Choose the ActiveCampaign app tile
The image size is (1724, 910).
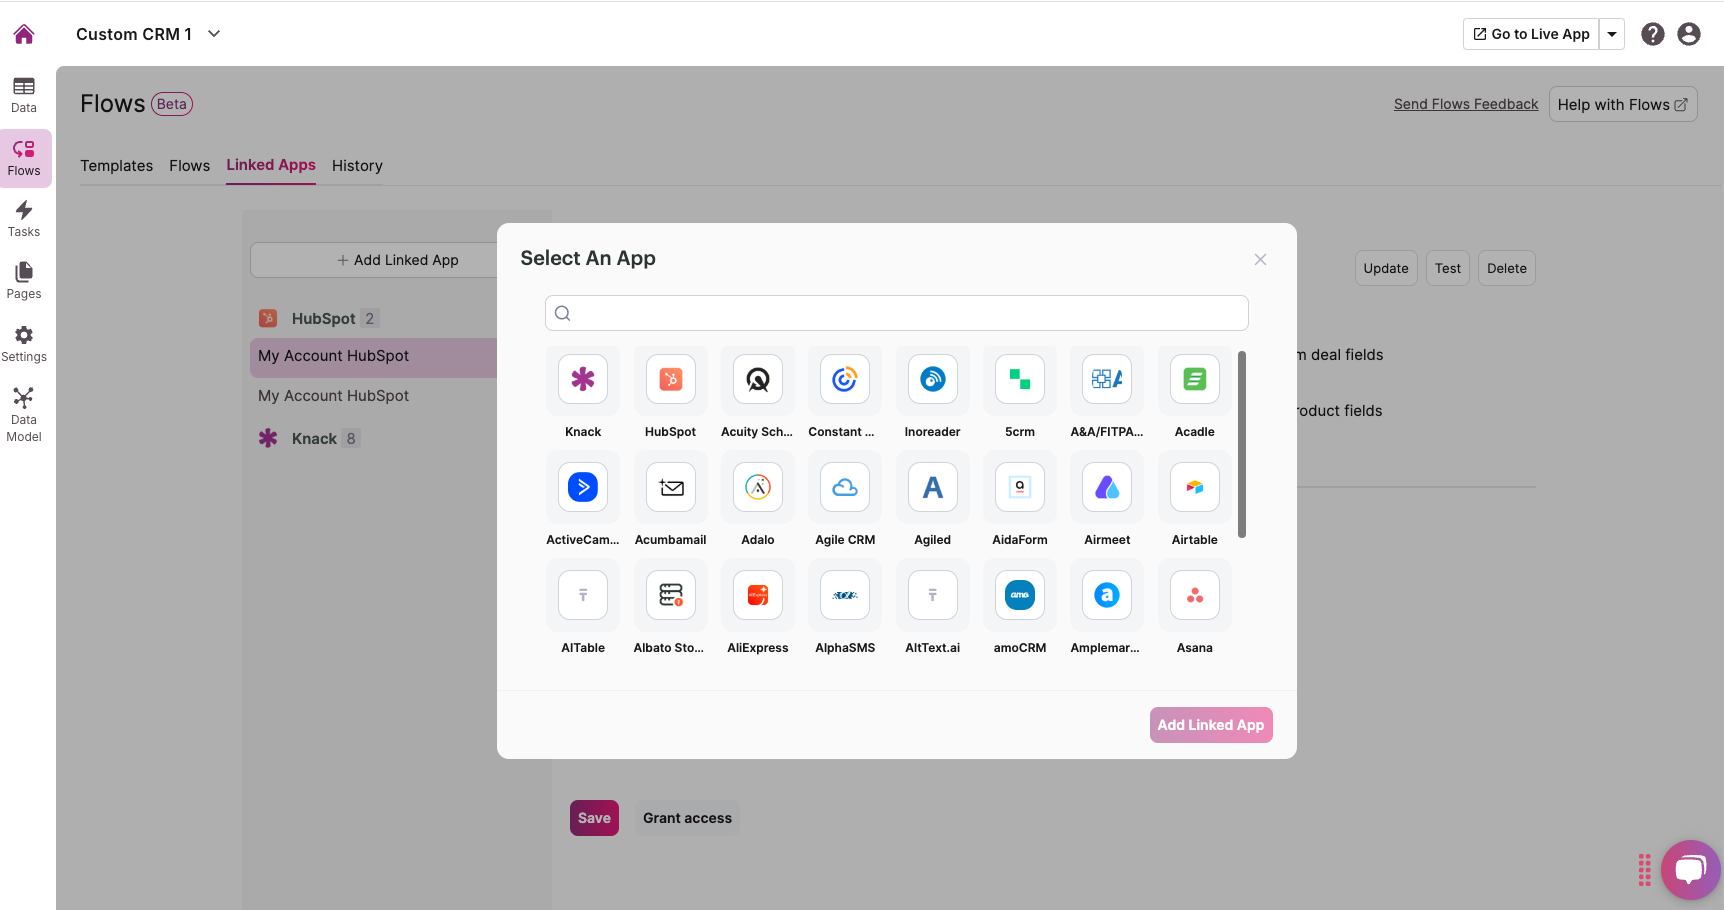[583, 488]
